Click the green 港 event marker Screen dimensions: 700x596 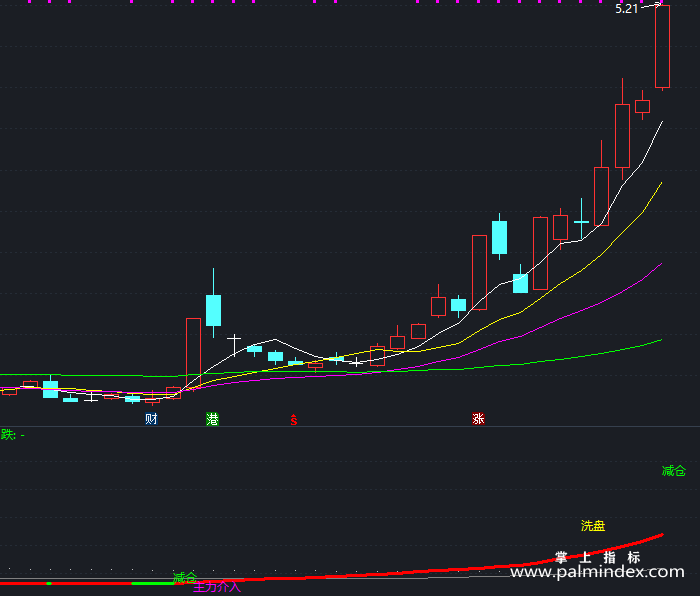tap(212, 419)
